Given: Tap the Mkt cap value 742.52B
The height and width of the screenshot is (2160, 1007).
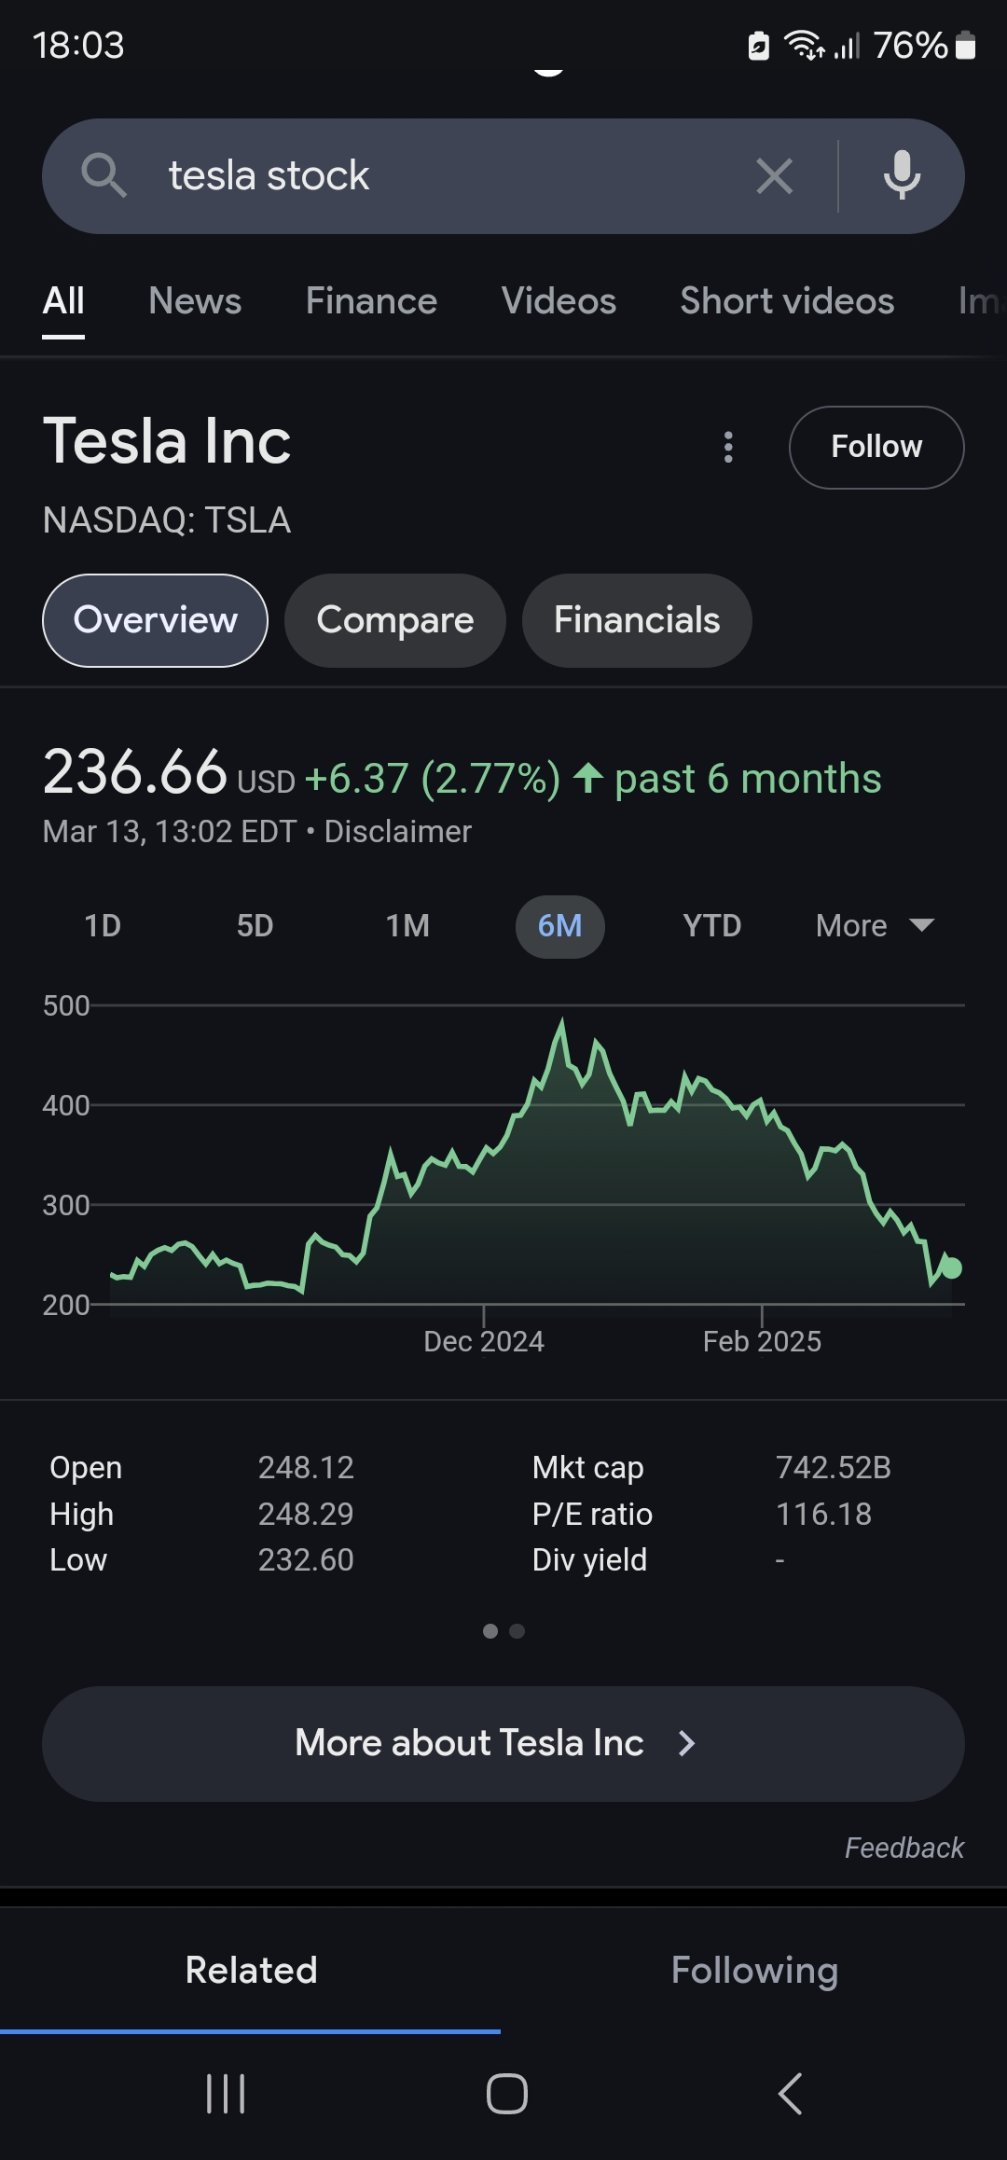Looking at the screenshot, I should click(x=833, y=1467).
